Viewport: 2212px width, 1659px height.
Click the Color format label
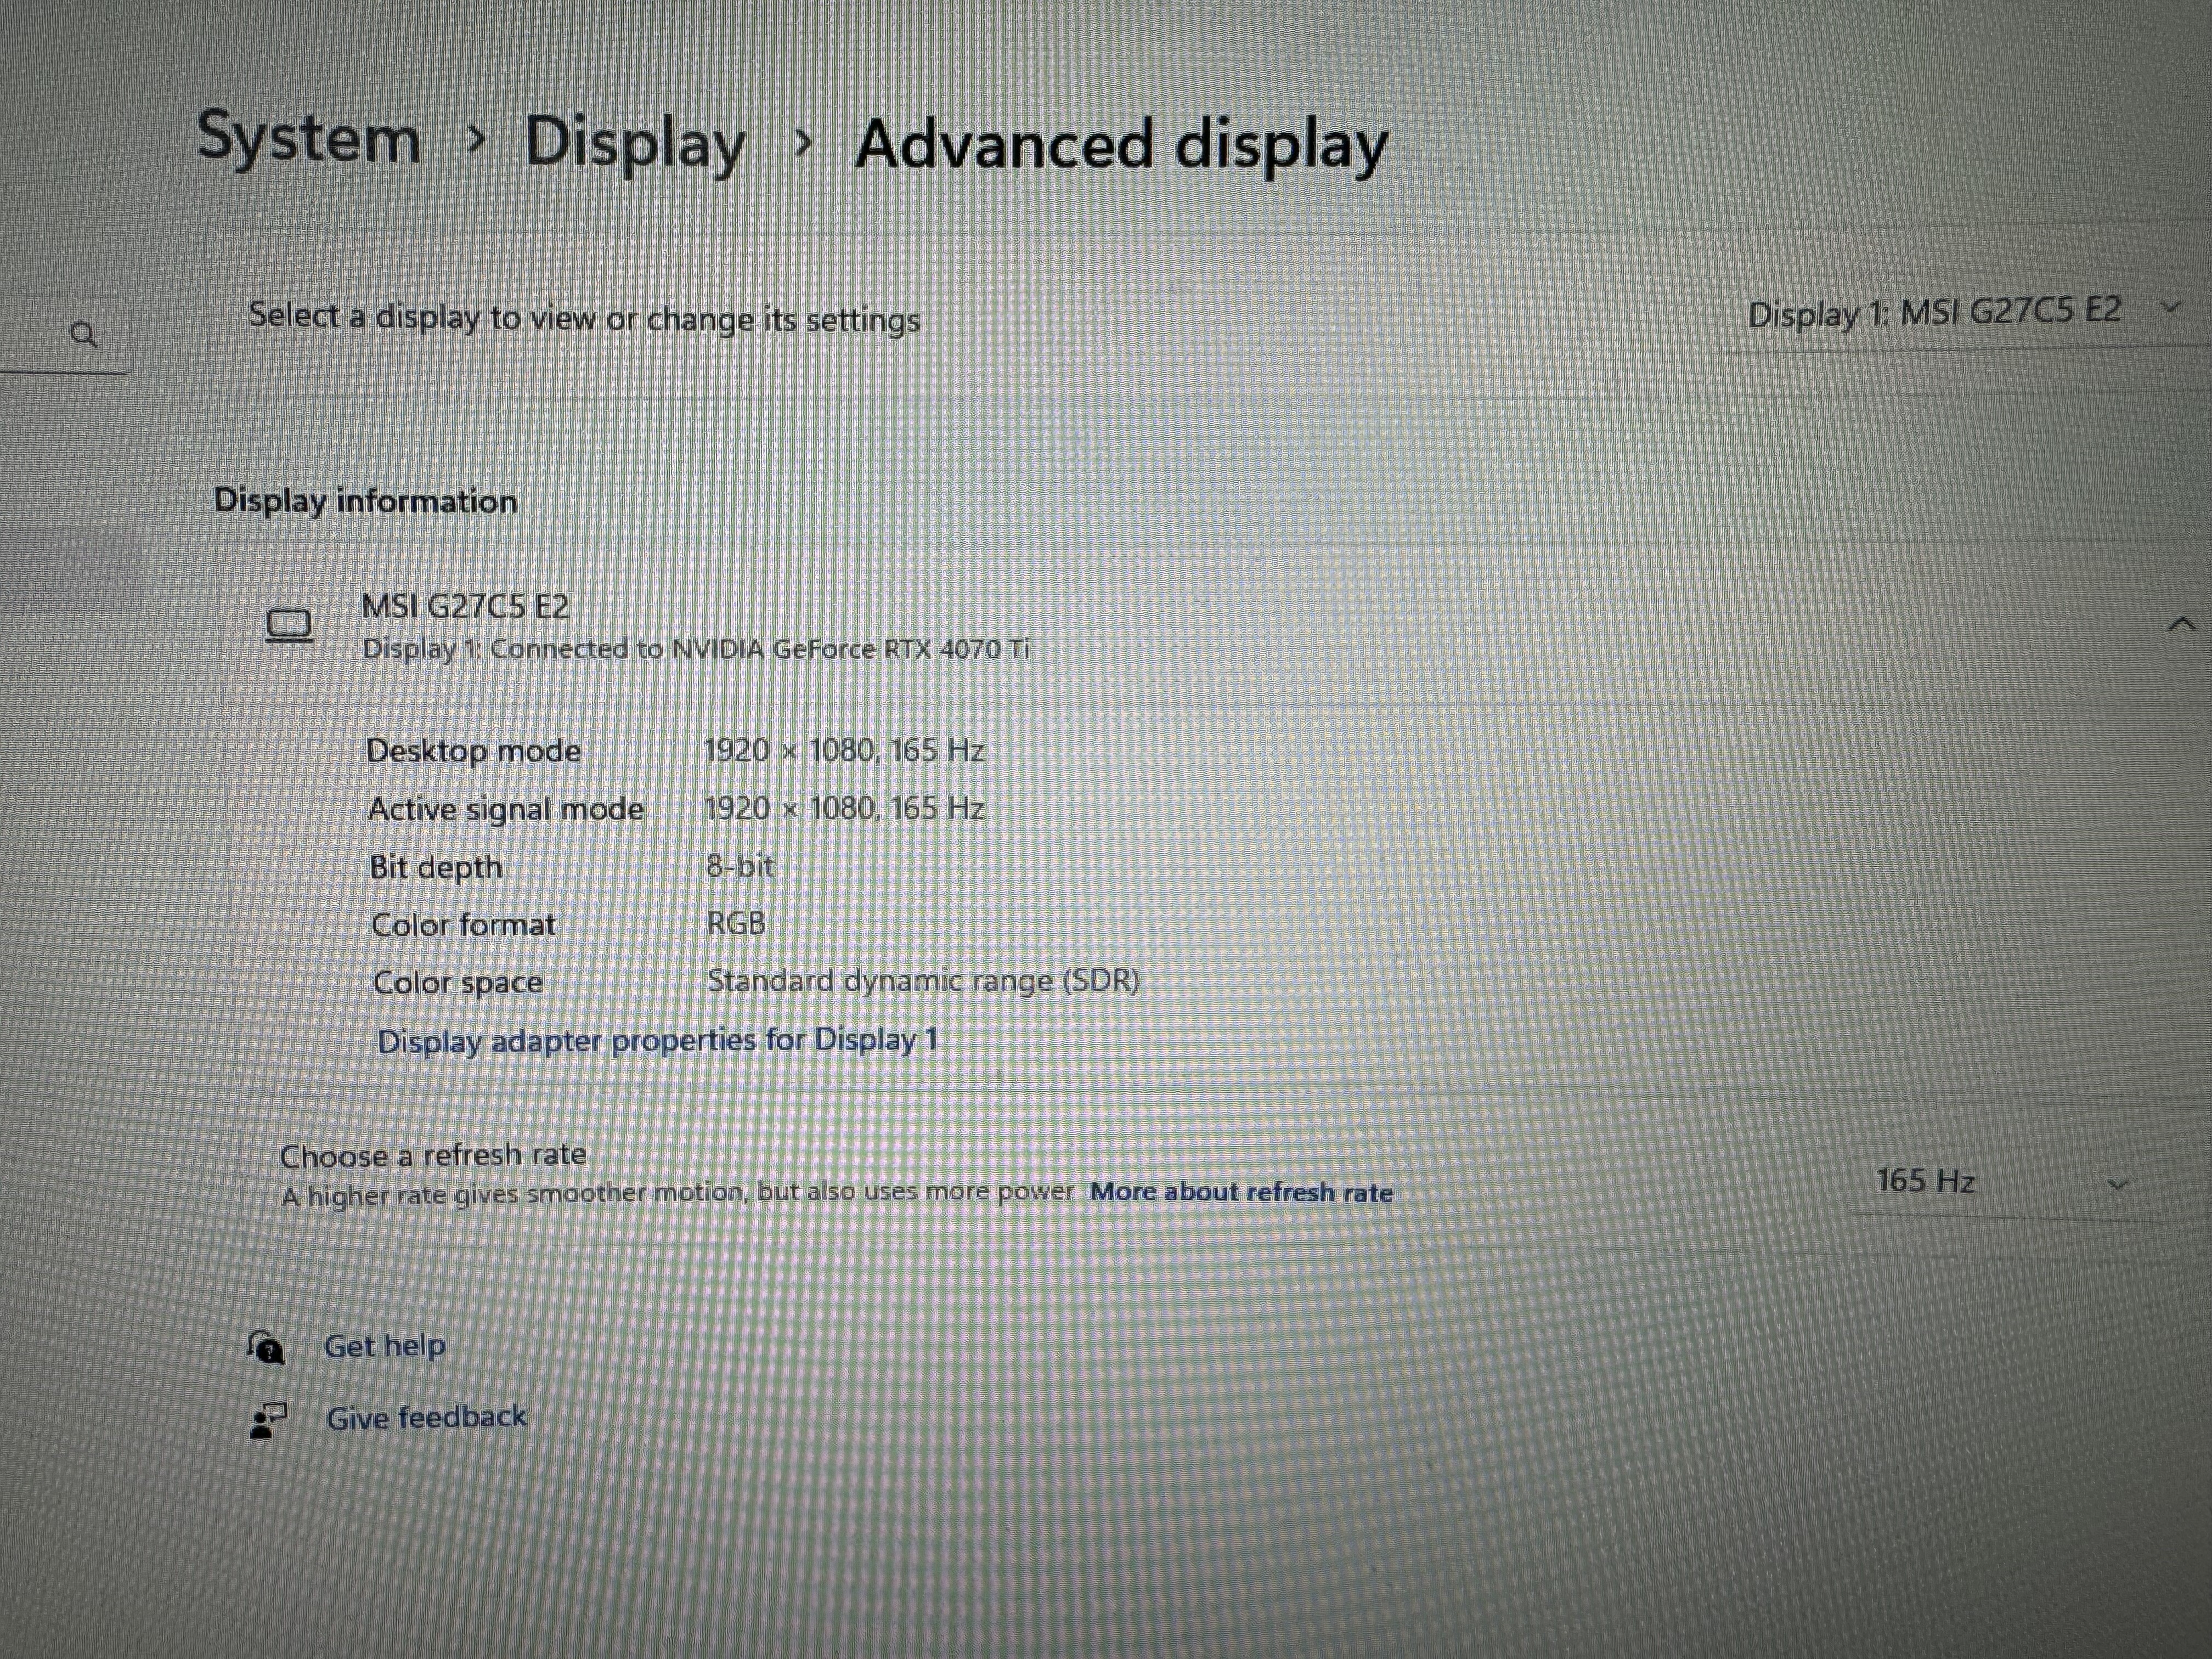463,925
